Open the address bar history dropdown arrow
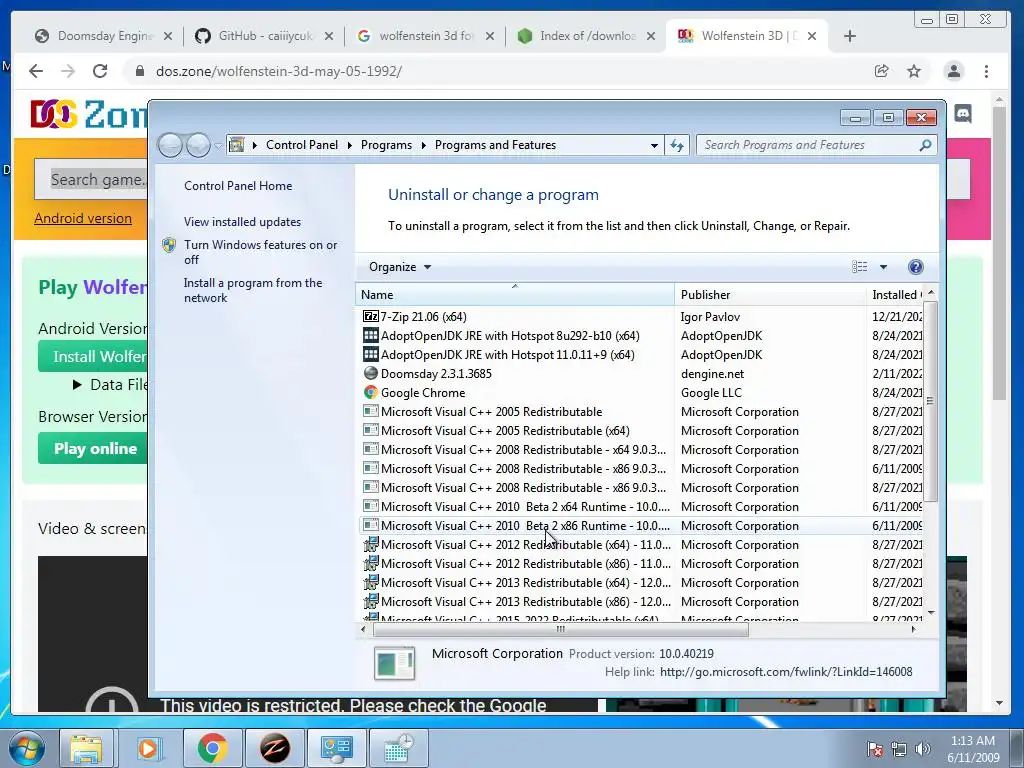 coord(654,146)
